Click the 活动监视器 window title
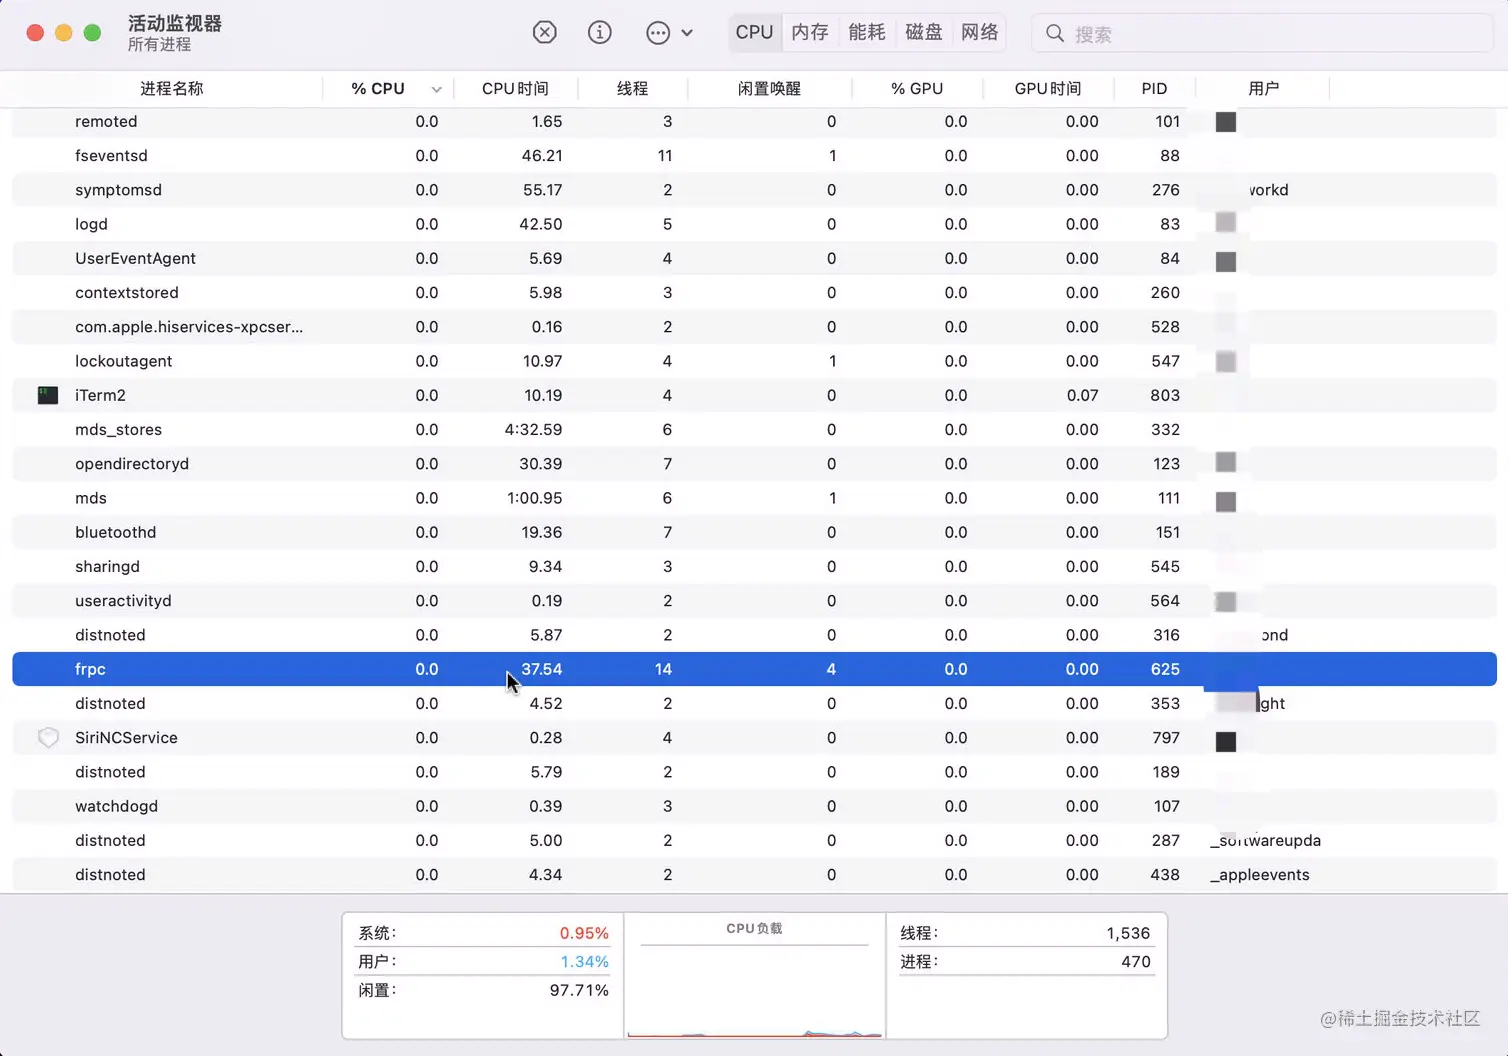 click(x=175, y=23)
